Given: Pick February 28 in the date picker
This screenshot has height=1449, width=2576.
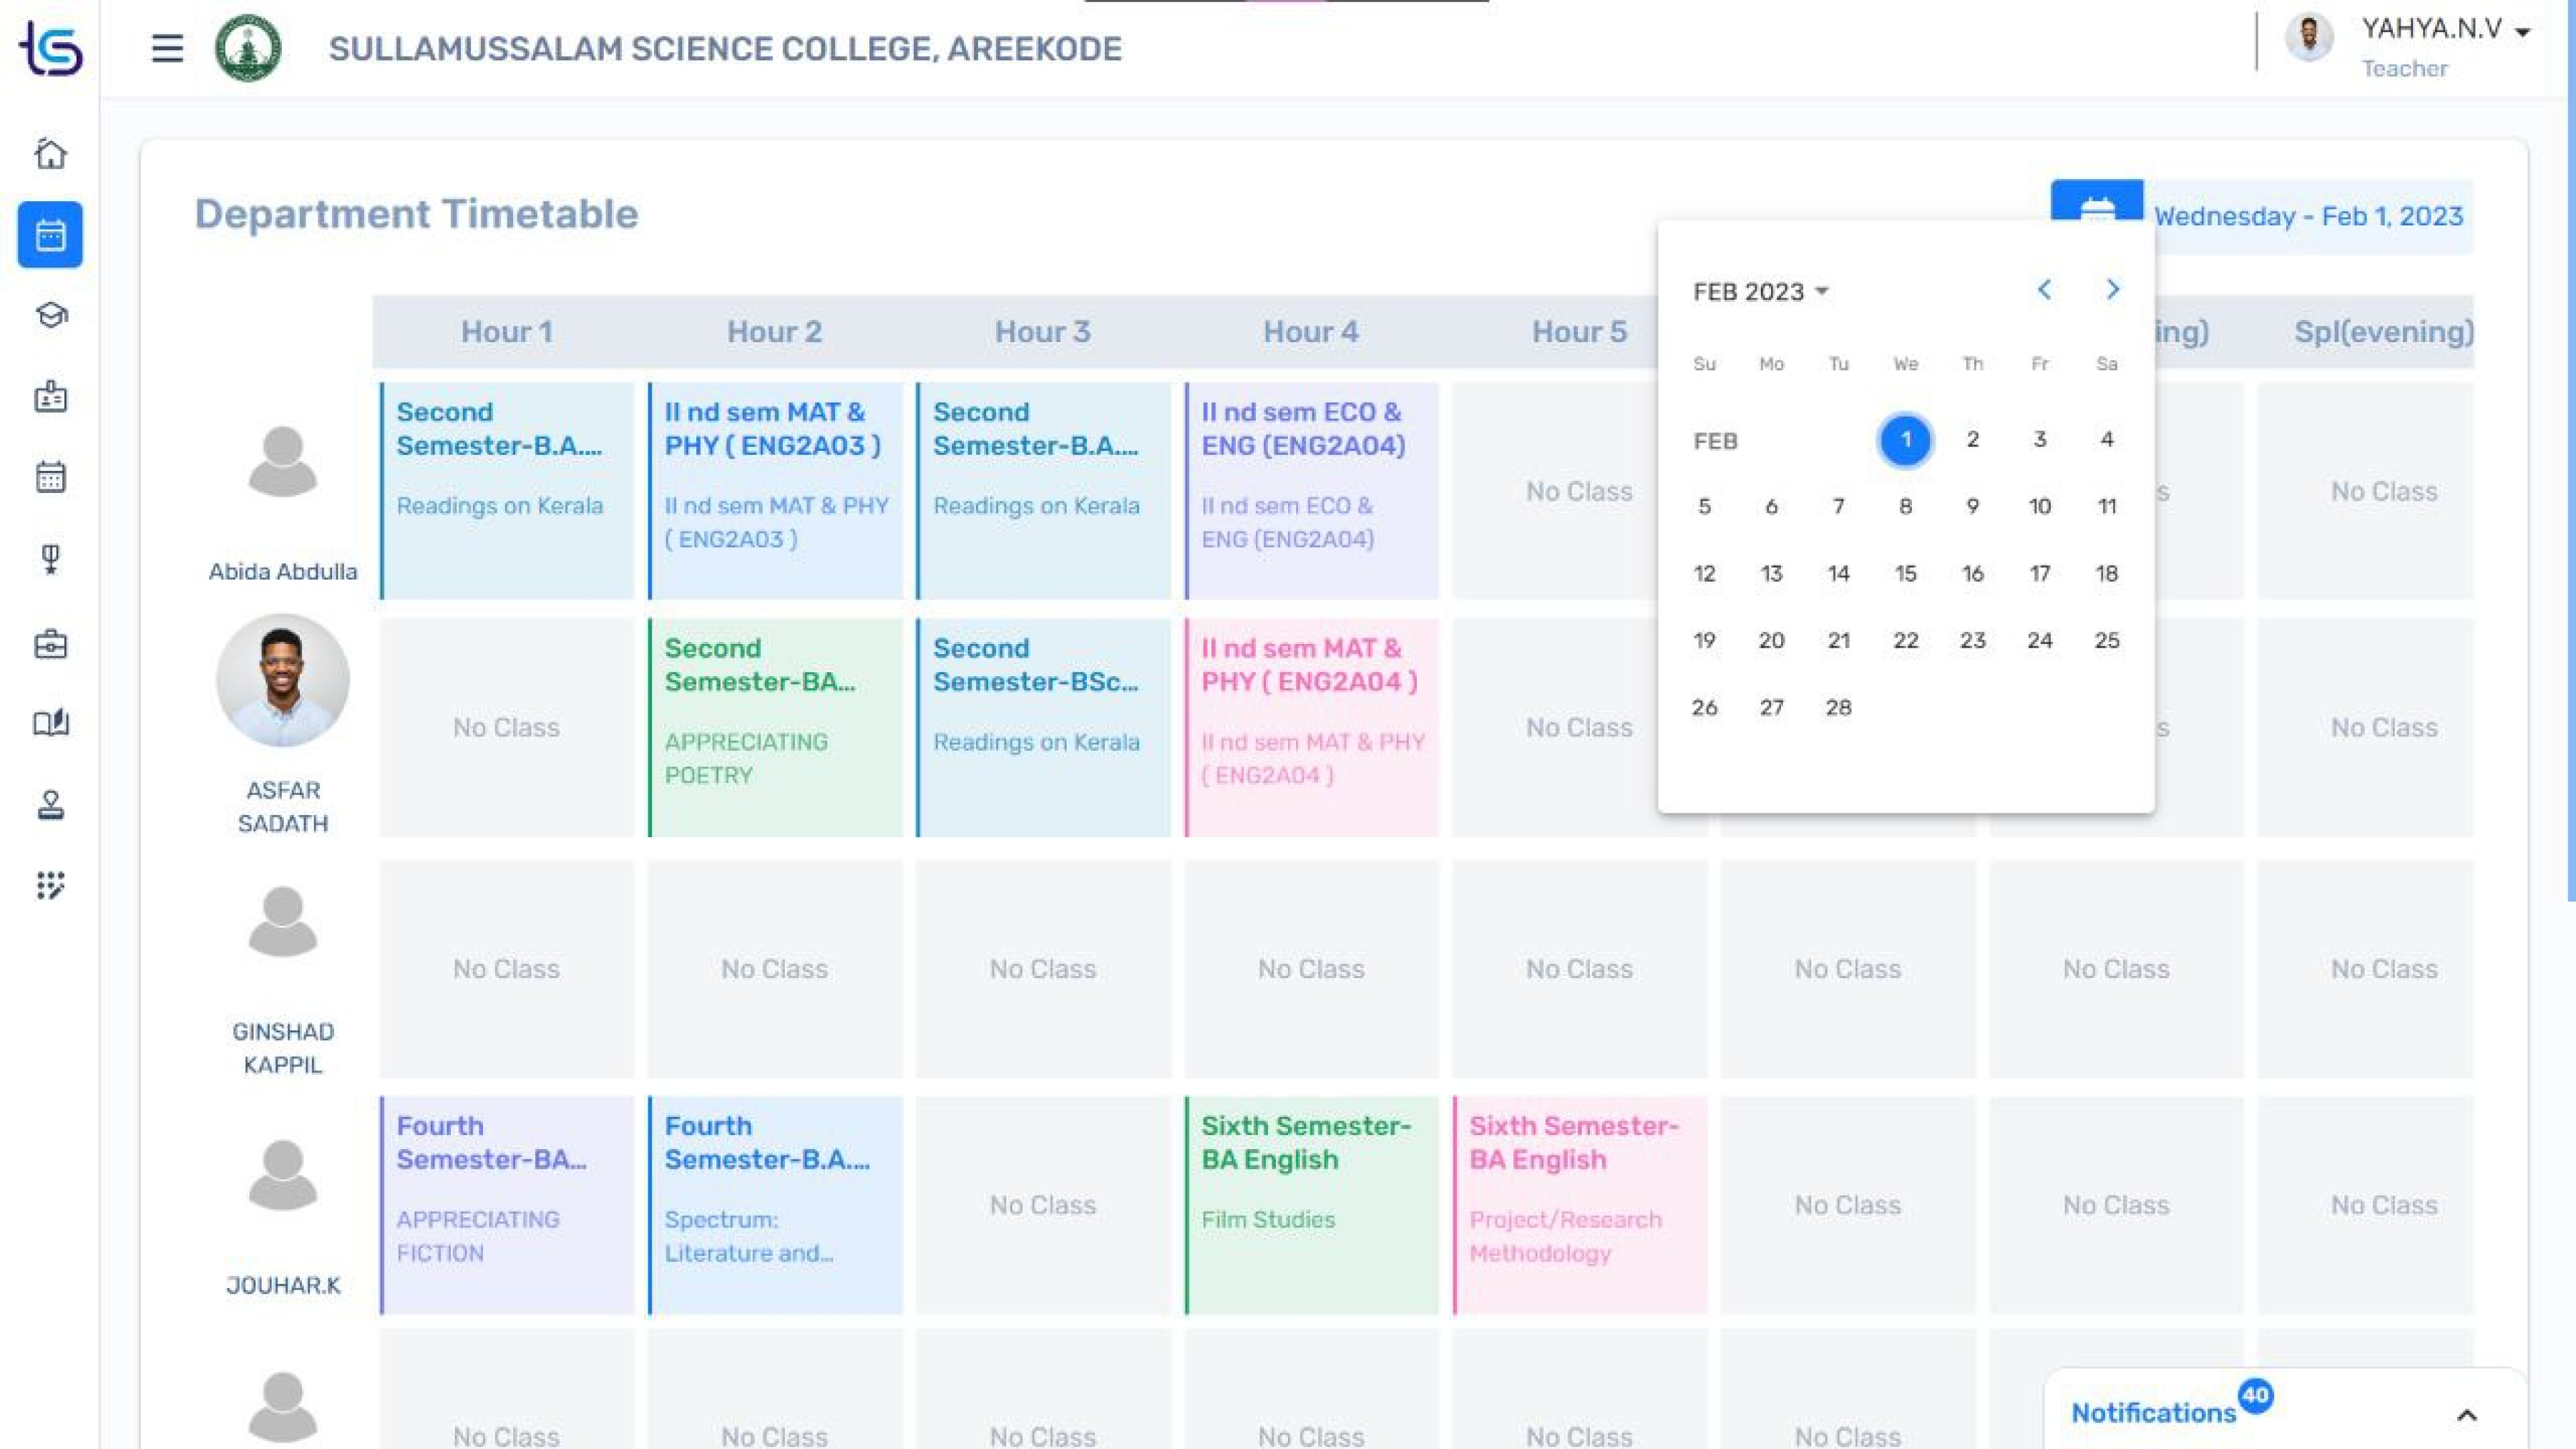Looking at the screenshot, I should [x=1838, y=708].
